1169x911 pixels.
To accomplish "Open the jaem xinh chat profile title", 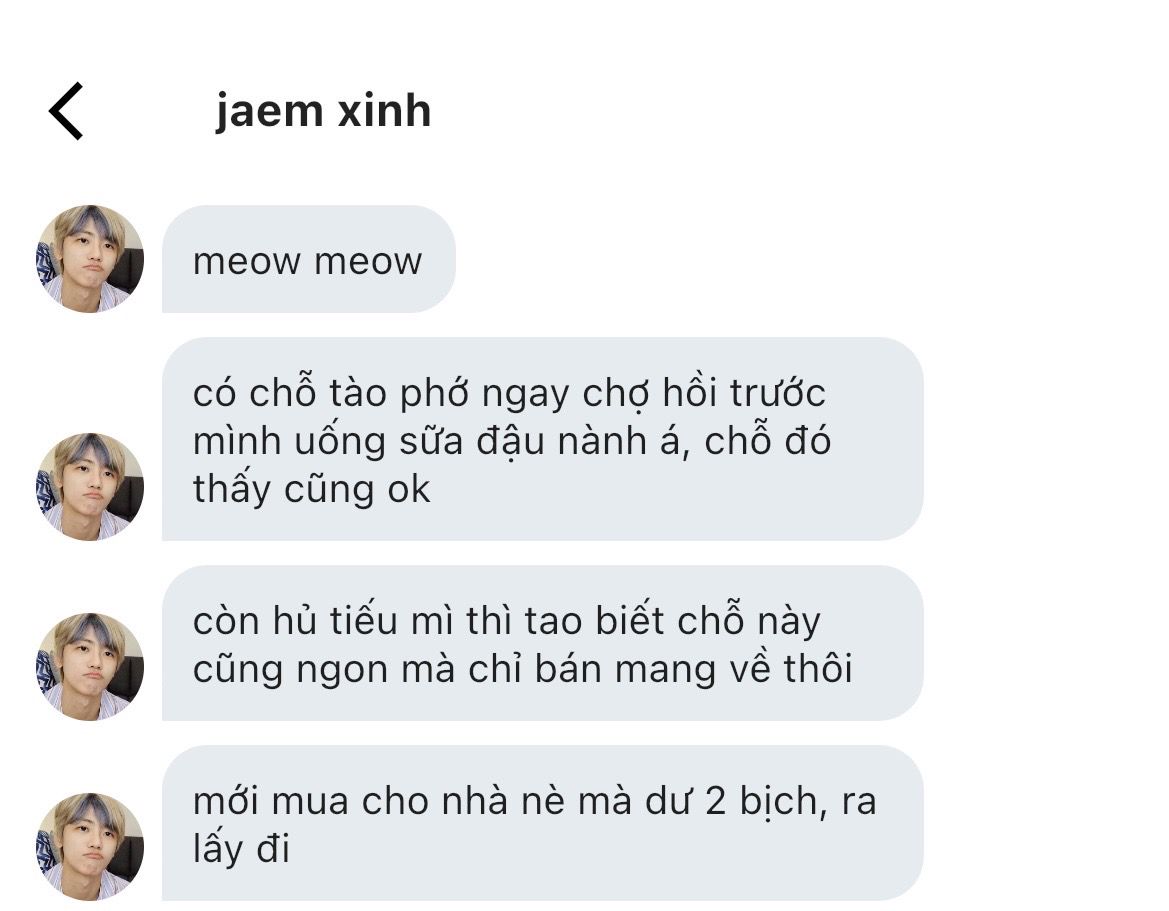I will tap(324, 112).
